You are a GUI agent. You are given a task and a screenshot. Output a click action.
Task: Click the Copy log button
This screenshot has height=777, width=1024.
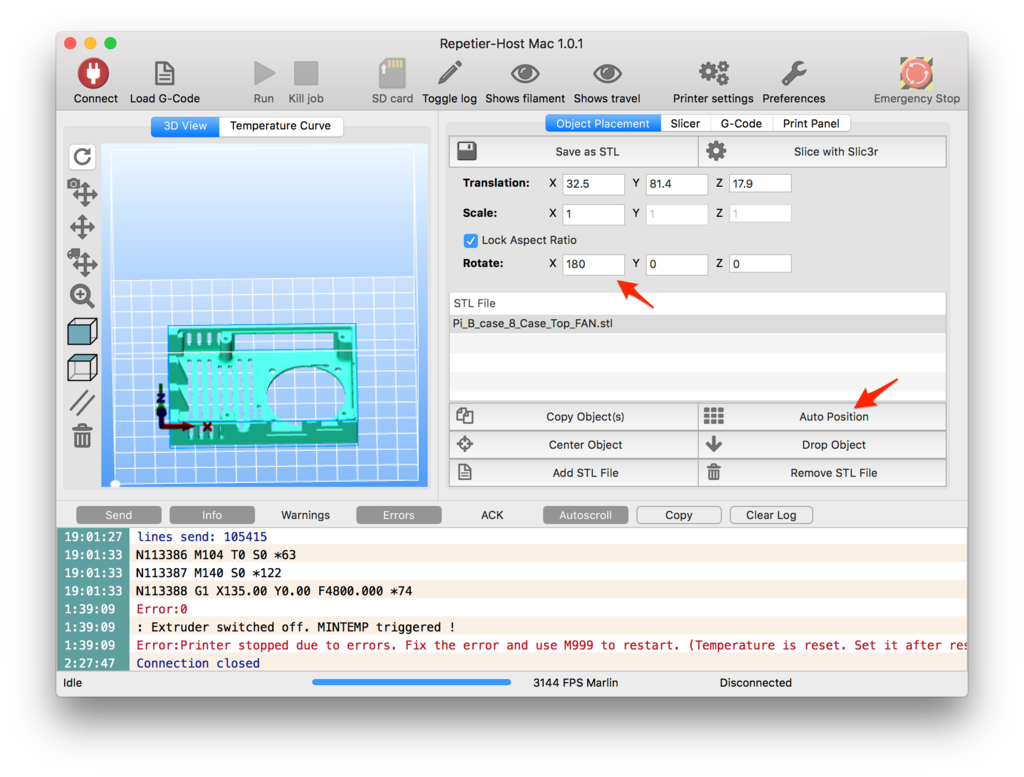pos(679,515)
